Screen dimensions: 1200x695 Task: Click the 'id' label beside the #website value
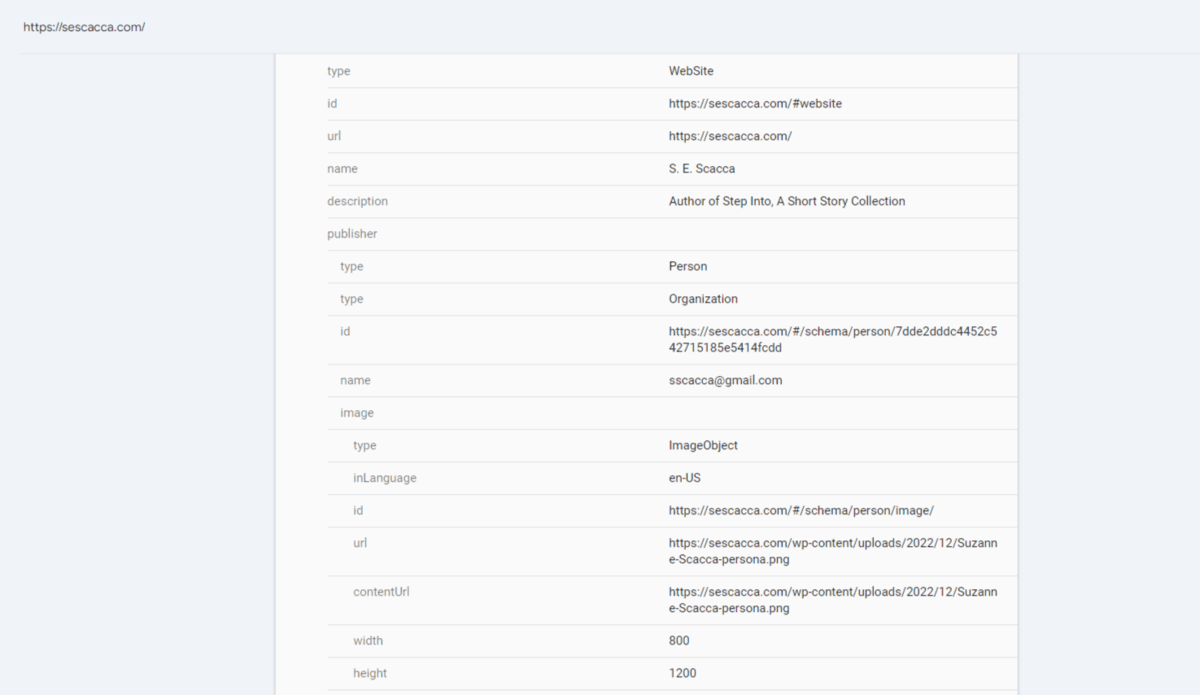tap(332, 103)
